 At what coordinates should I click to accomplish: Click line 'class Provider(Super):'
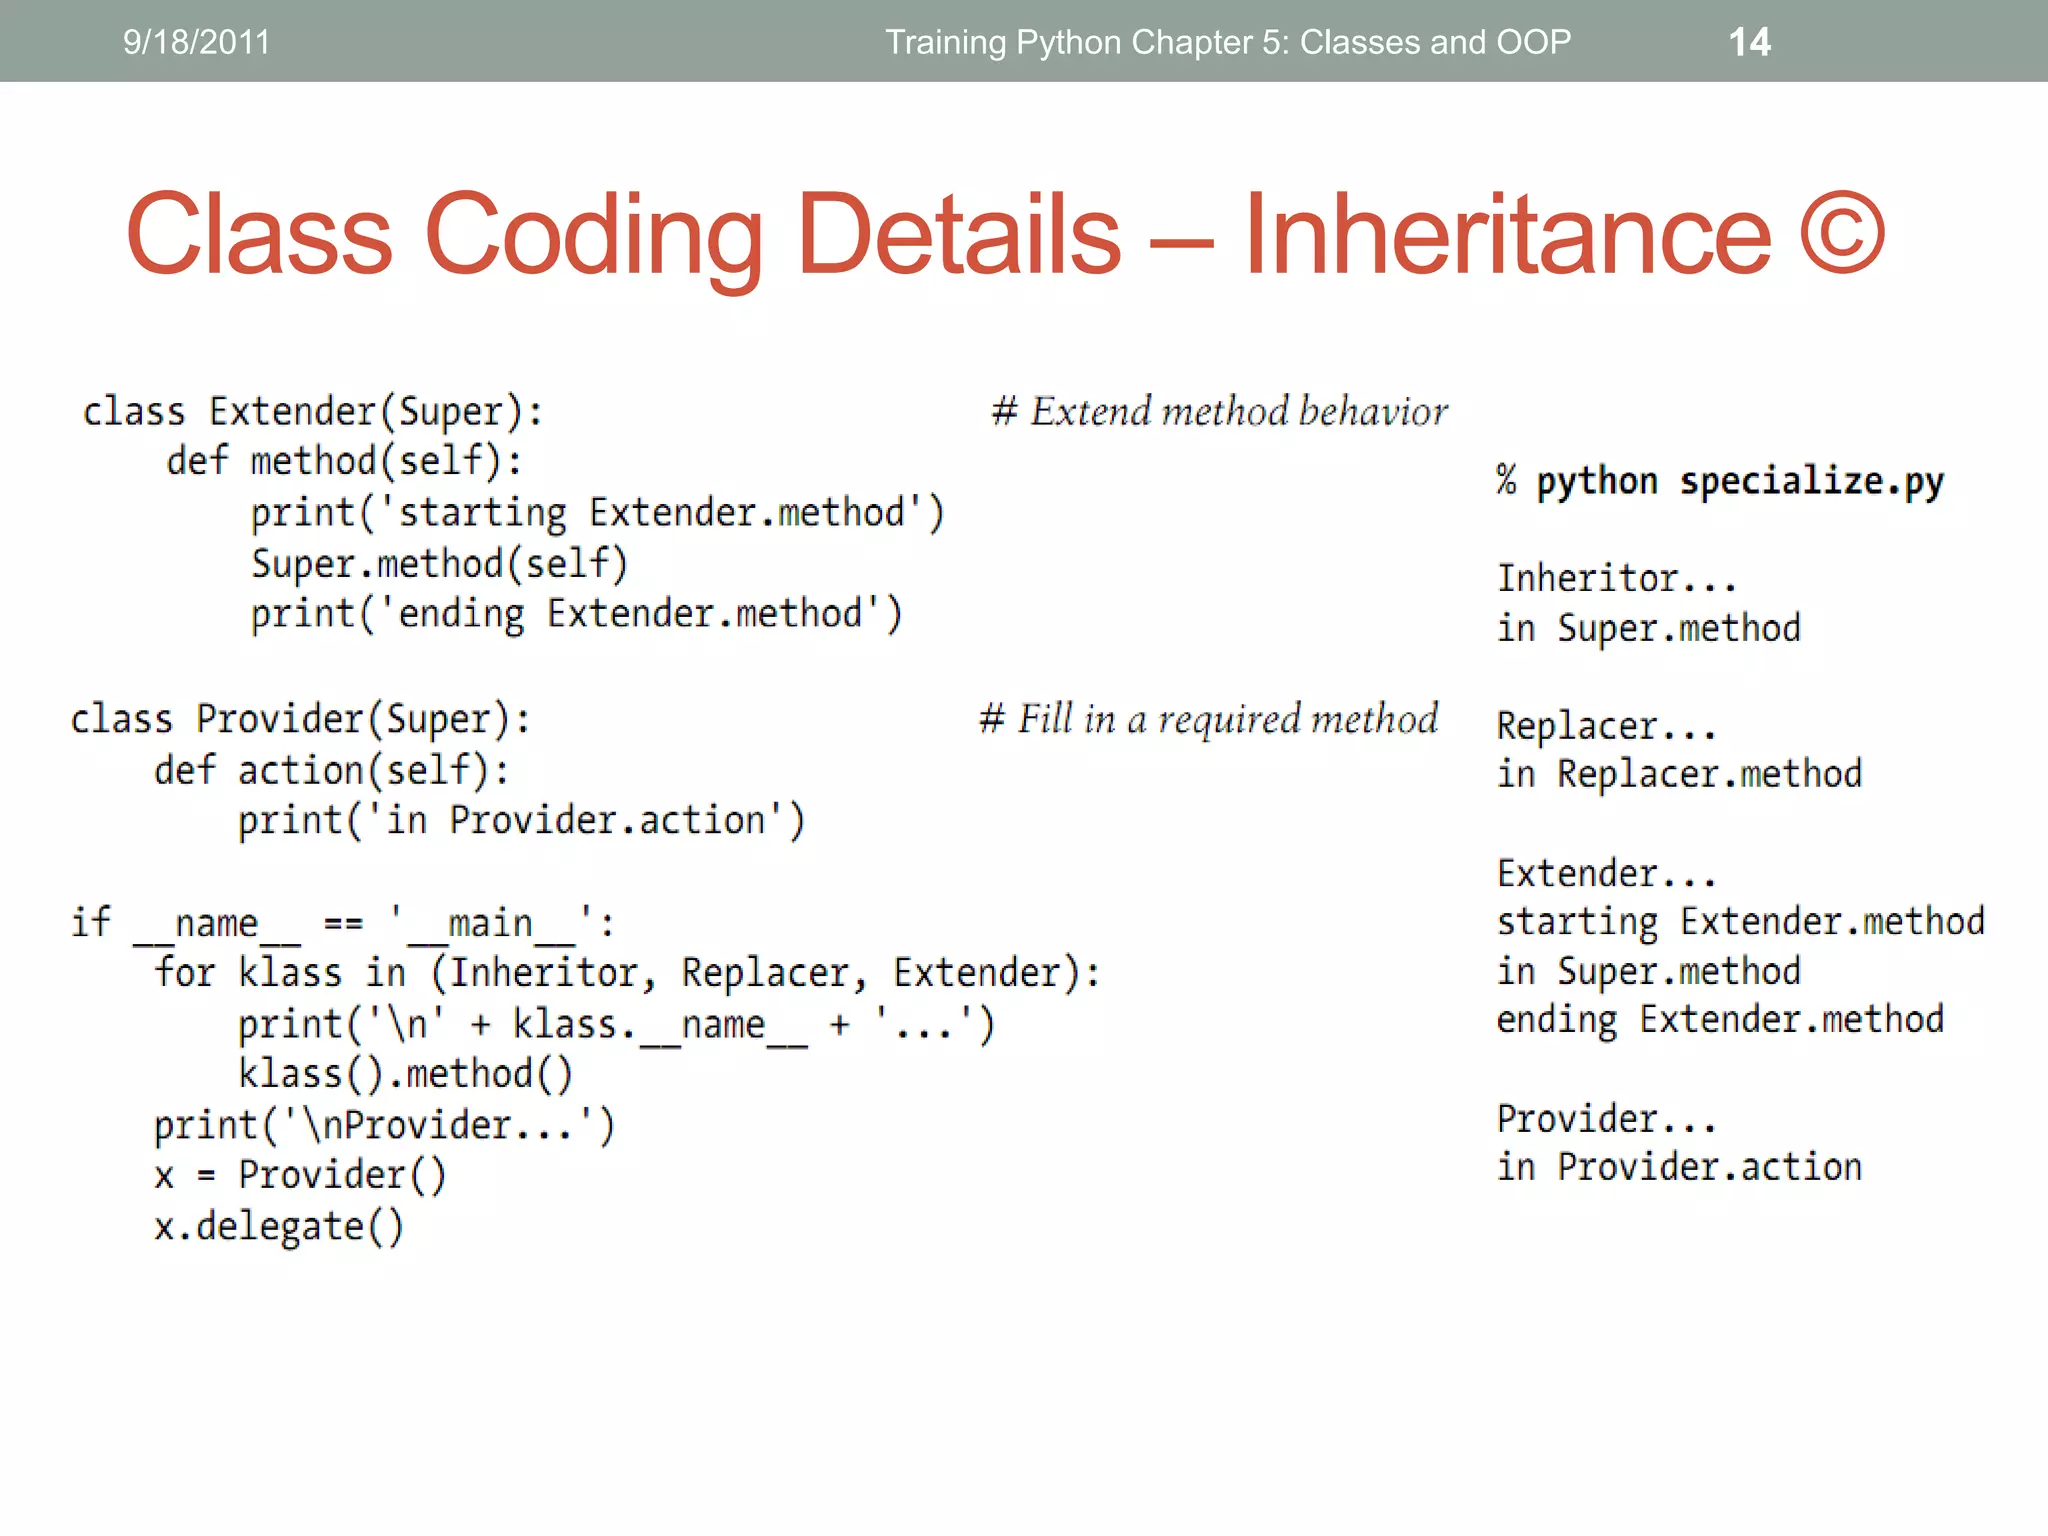tap(301, 720)
